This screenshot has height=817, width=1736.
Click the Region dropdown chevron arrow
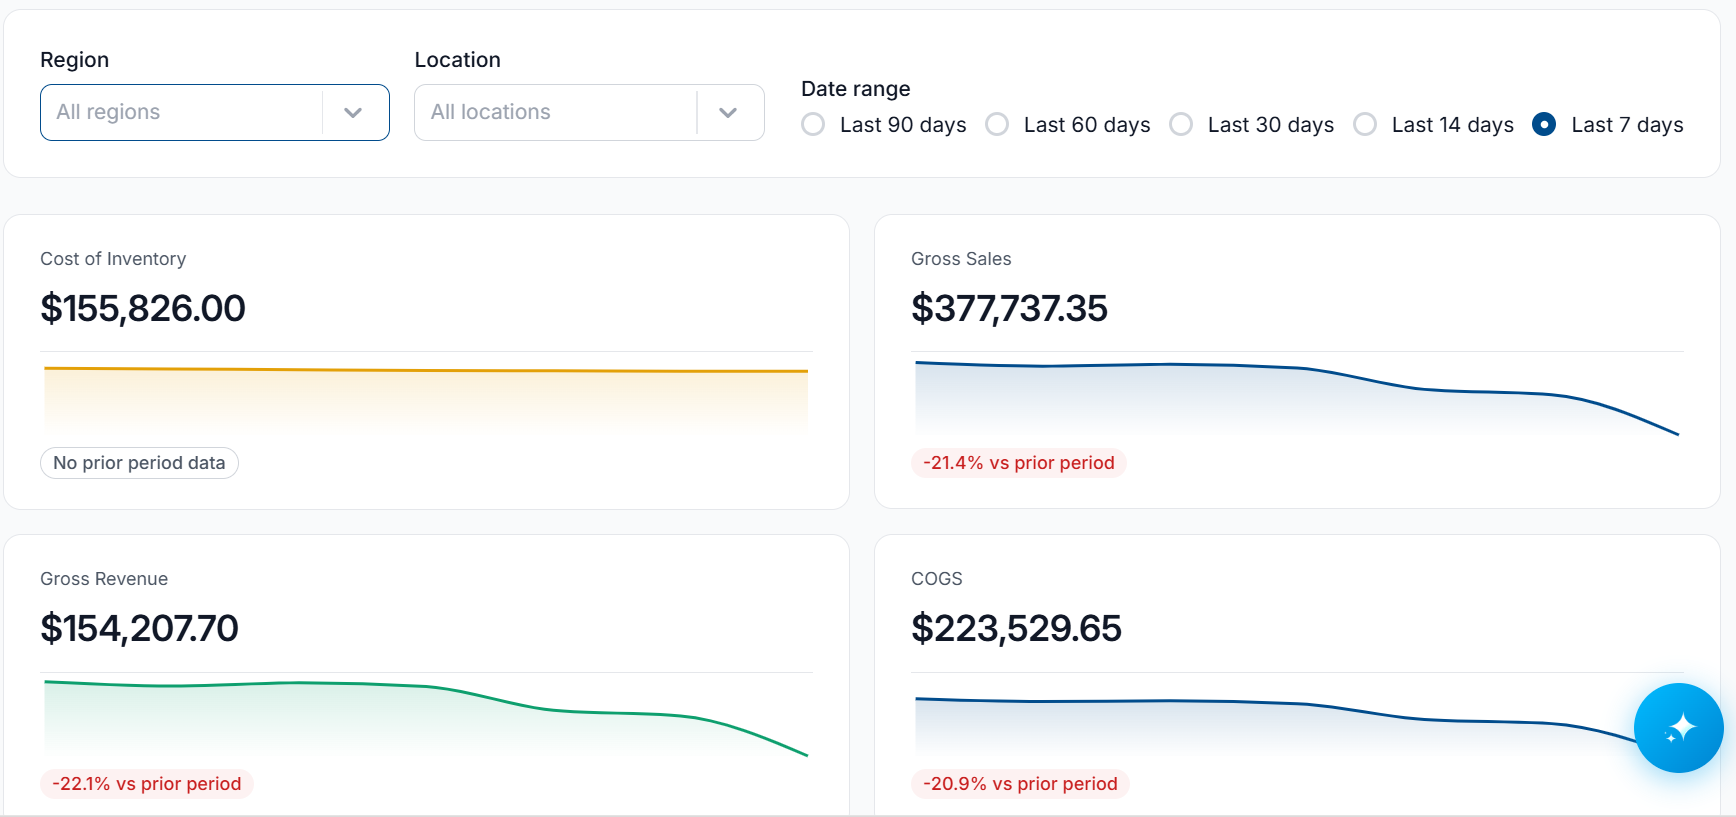click(x=353, y=113)
